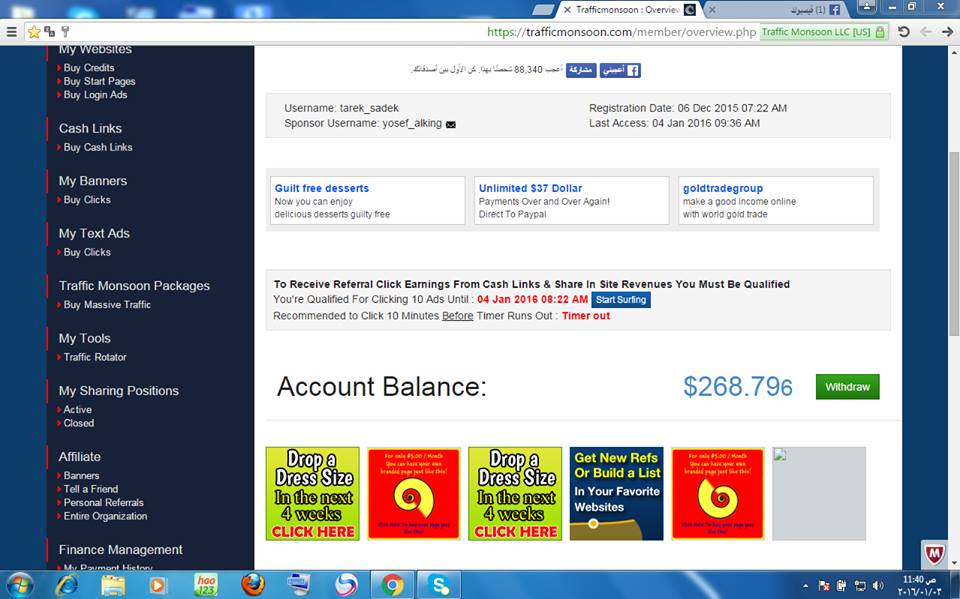This screenshot has width=960, height=599.
Task: Click the page vertical scrollbar thumb
Action: click(954, 243)
